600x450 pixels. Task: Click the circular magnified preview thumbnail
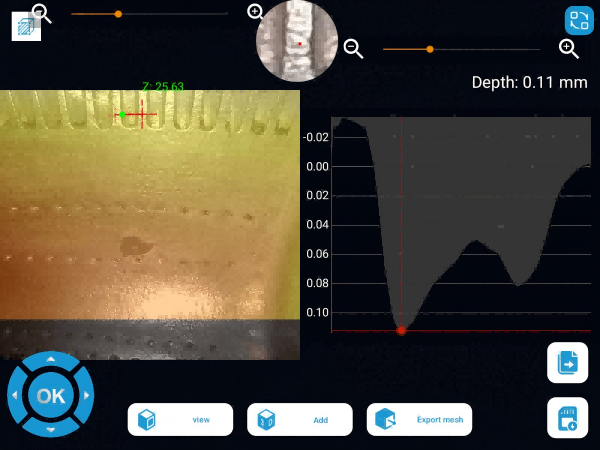point(297,41)
